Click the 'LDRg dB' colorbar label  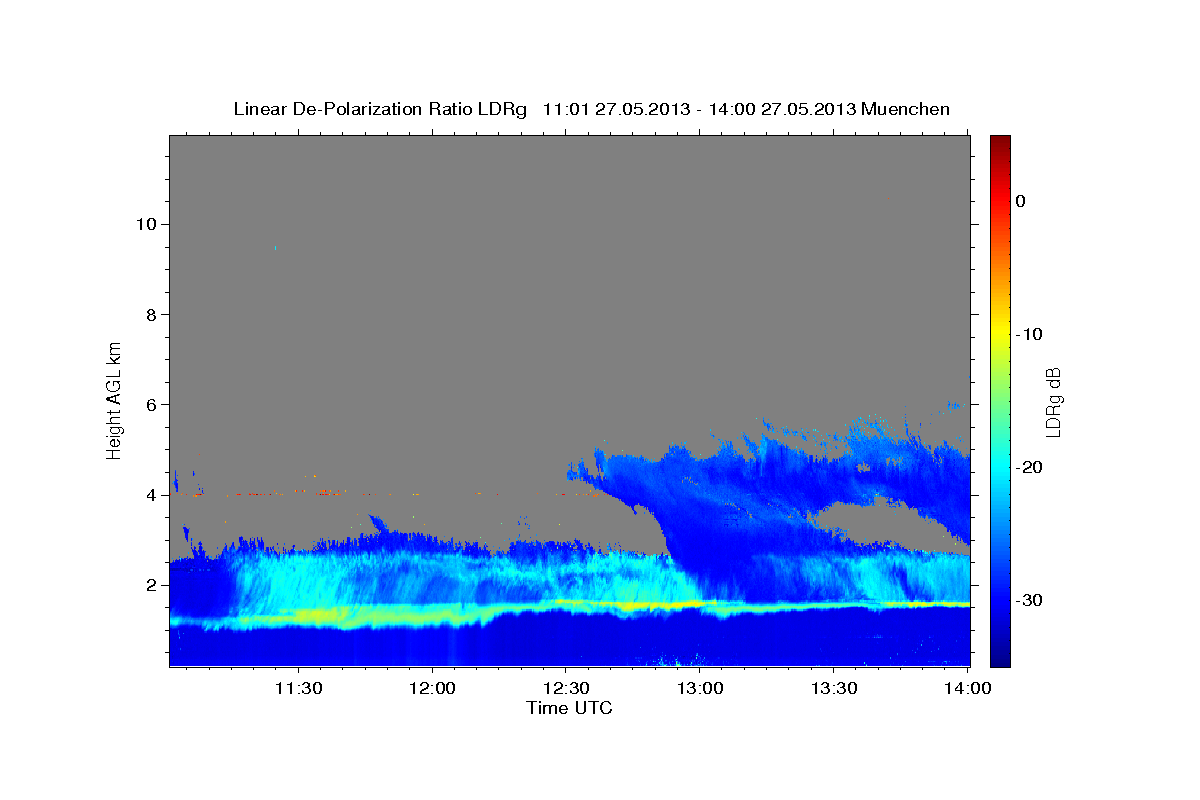click(1053, 401)
